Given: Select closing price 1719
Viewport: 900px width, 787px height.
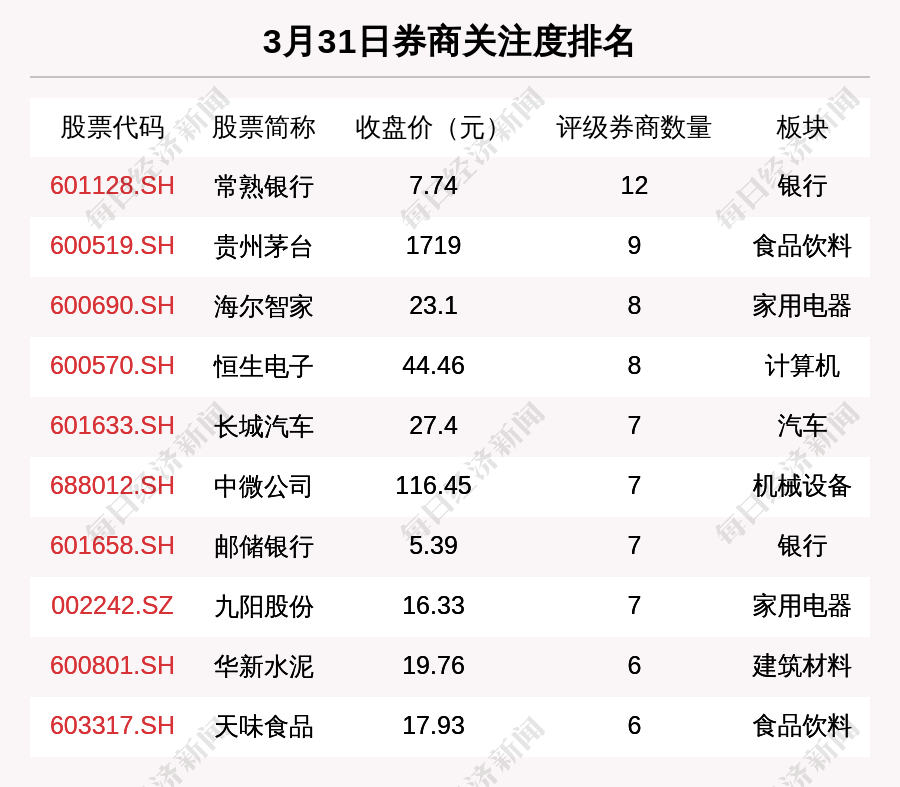Looking at the screenshot, I should click(x=433, y=246).
